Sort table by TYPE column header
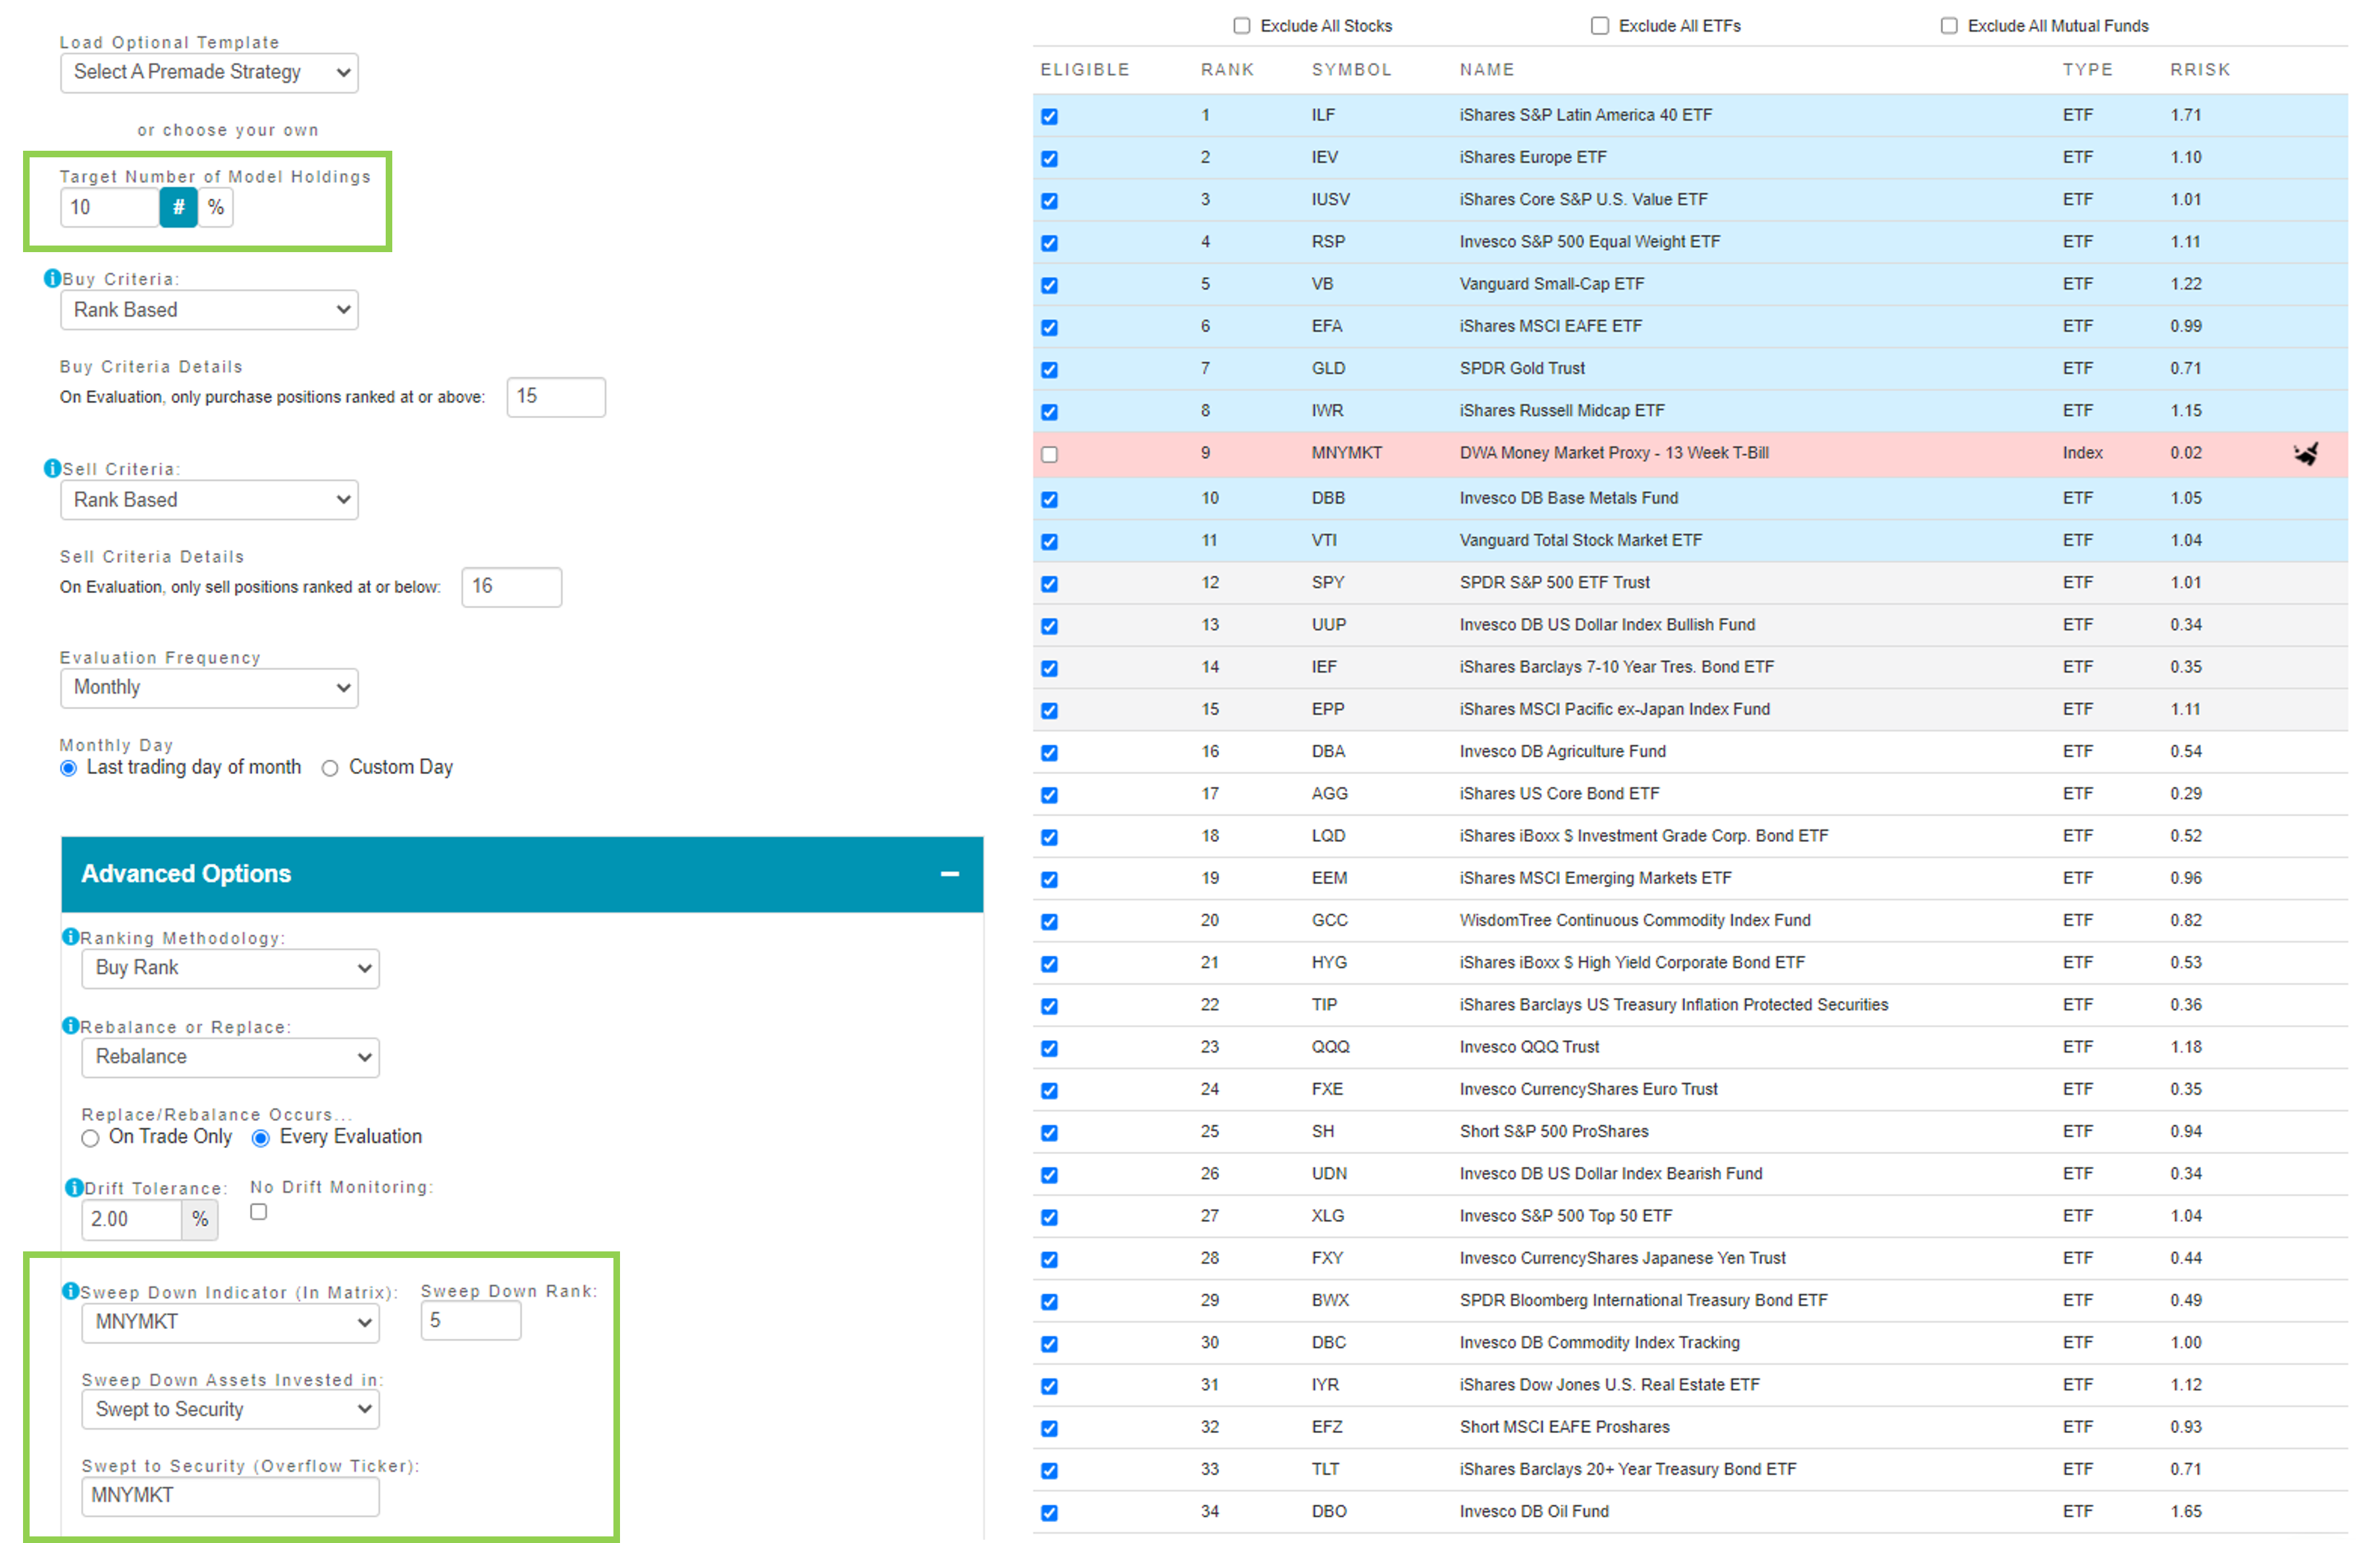 (2088, 70)
